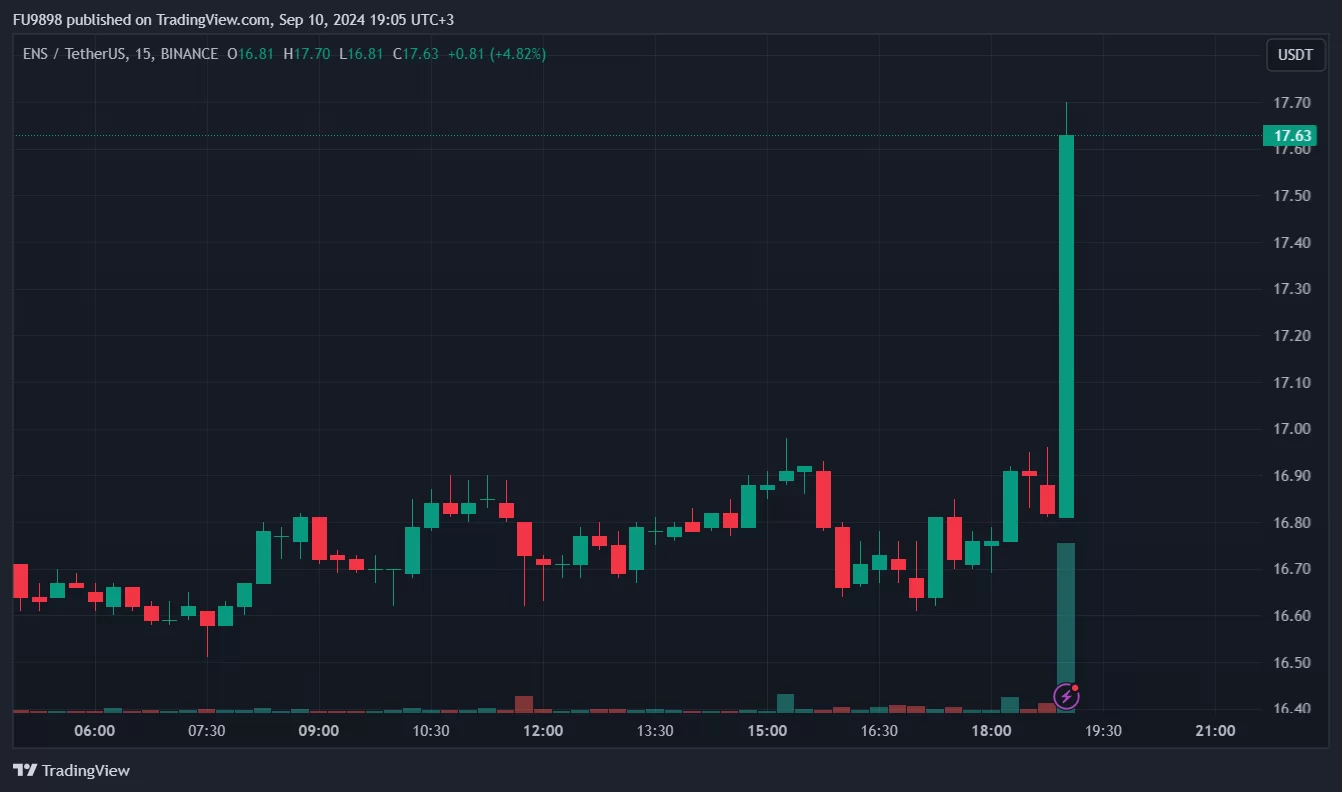
Task: Click the TradingView logo
Action: click(x=72, y=770)
